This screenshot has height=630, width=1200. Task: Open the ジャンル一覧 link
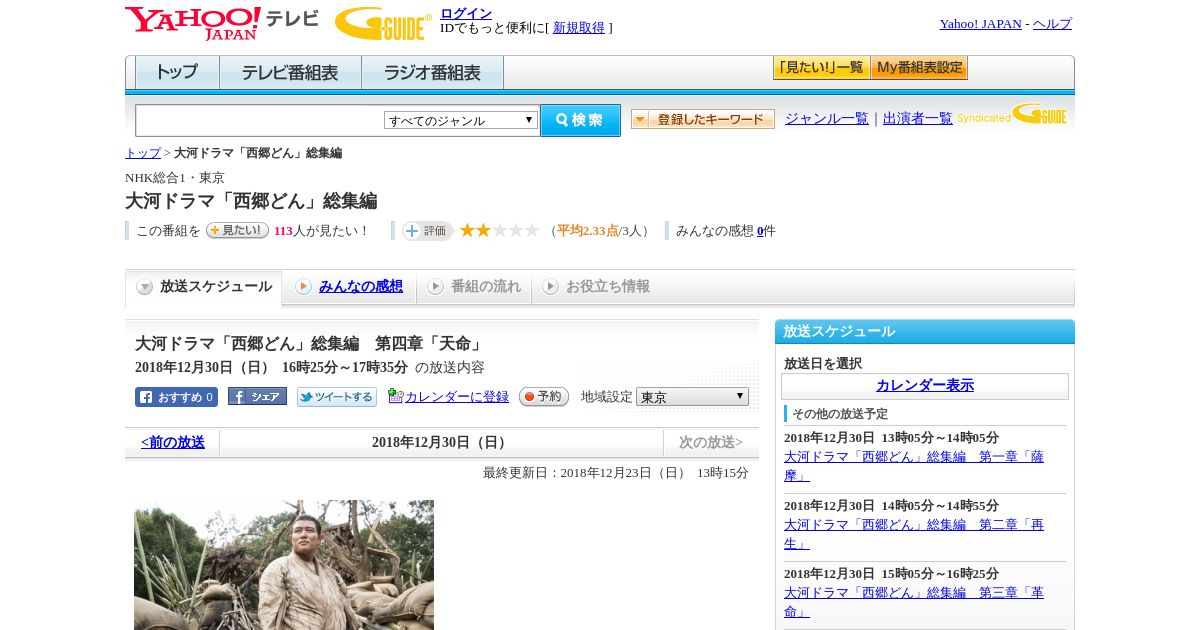click(827, 119)
